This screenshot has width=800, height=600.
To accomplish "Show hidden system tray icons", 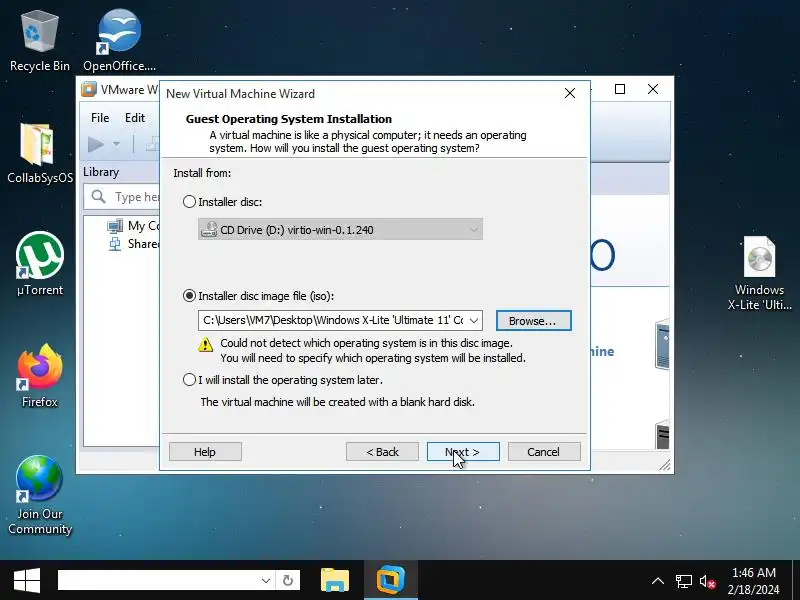I will (658, 581).
